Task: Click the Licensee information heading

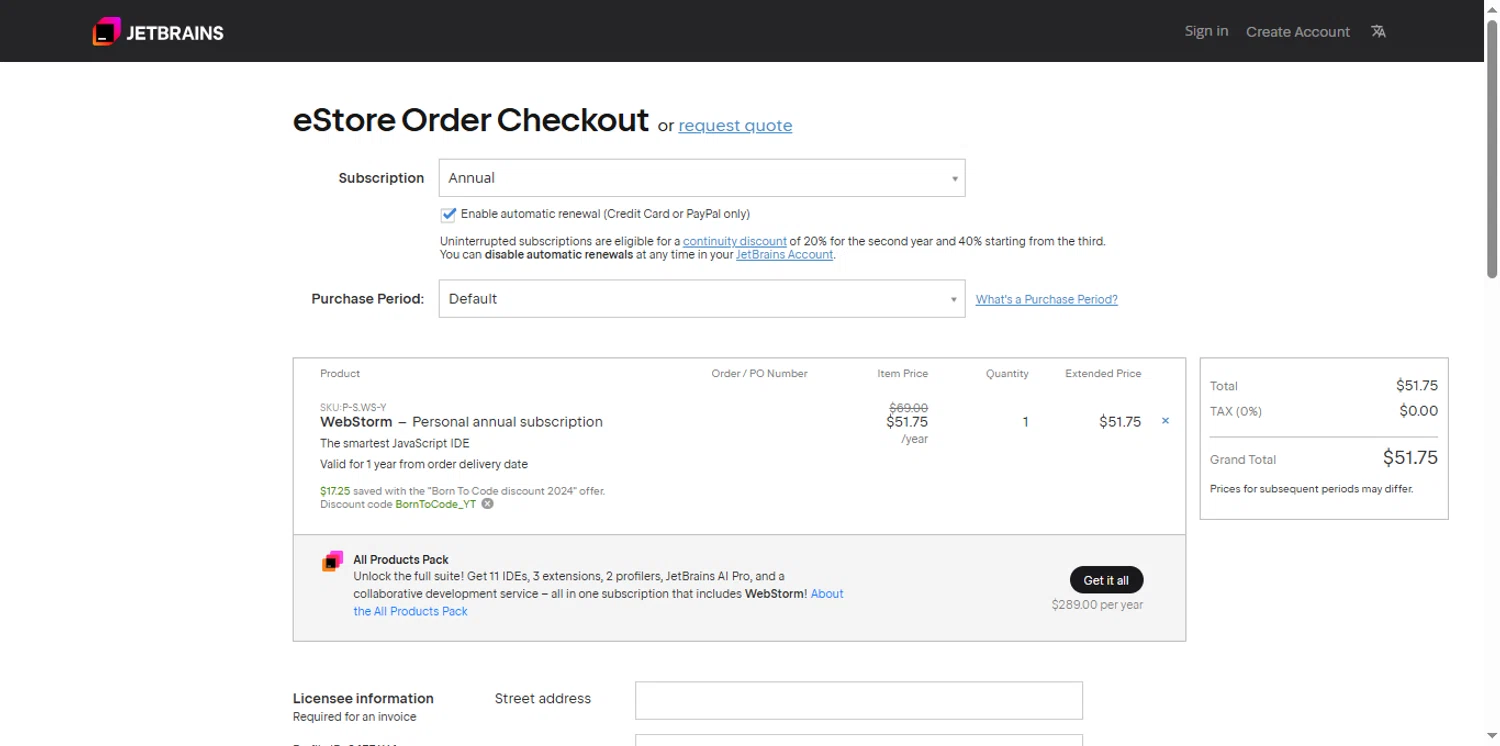Action: (x=363, y=698)
